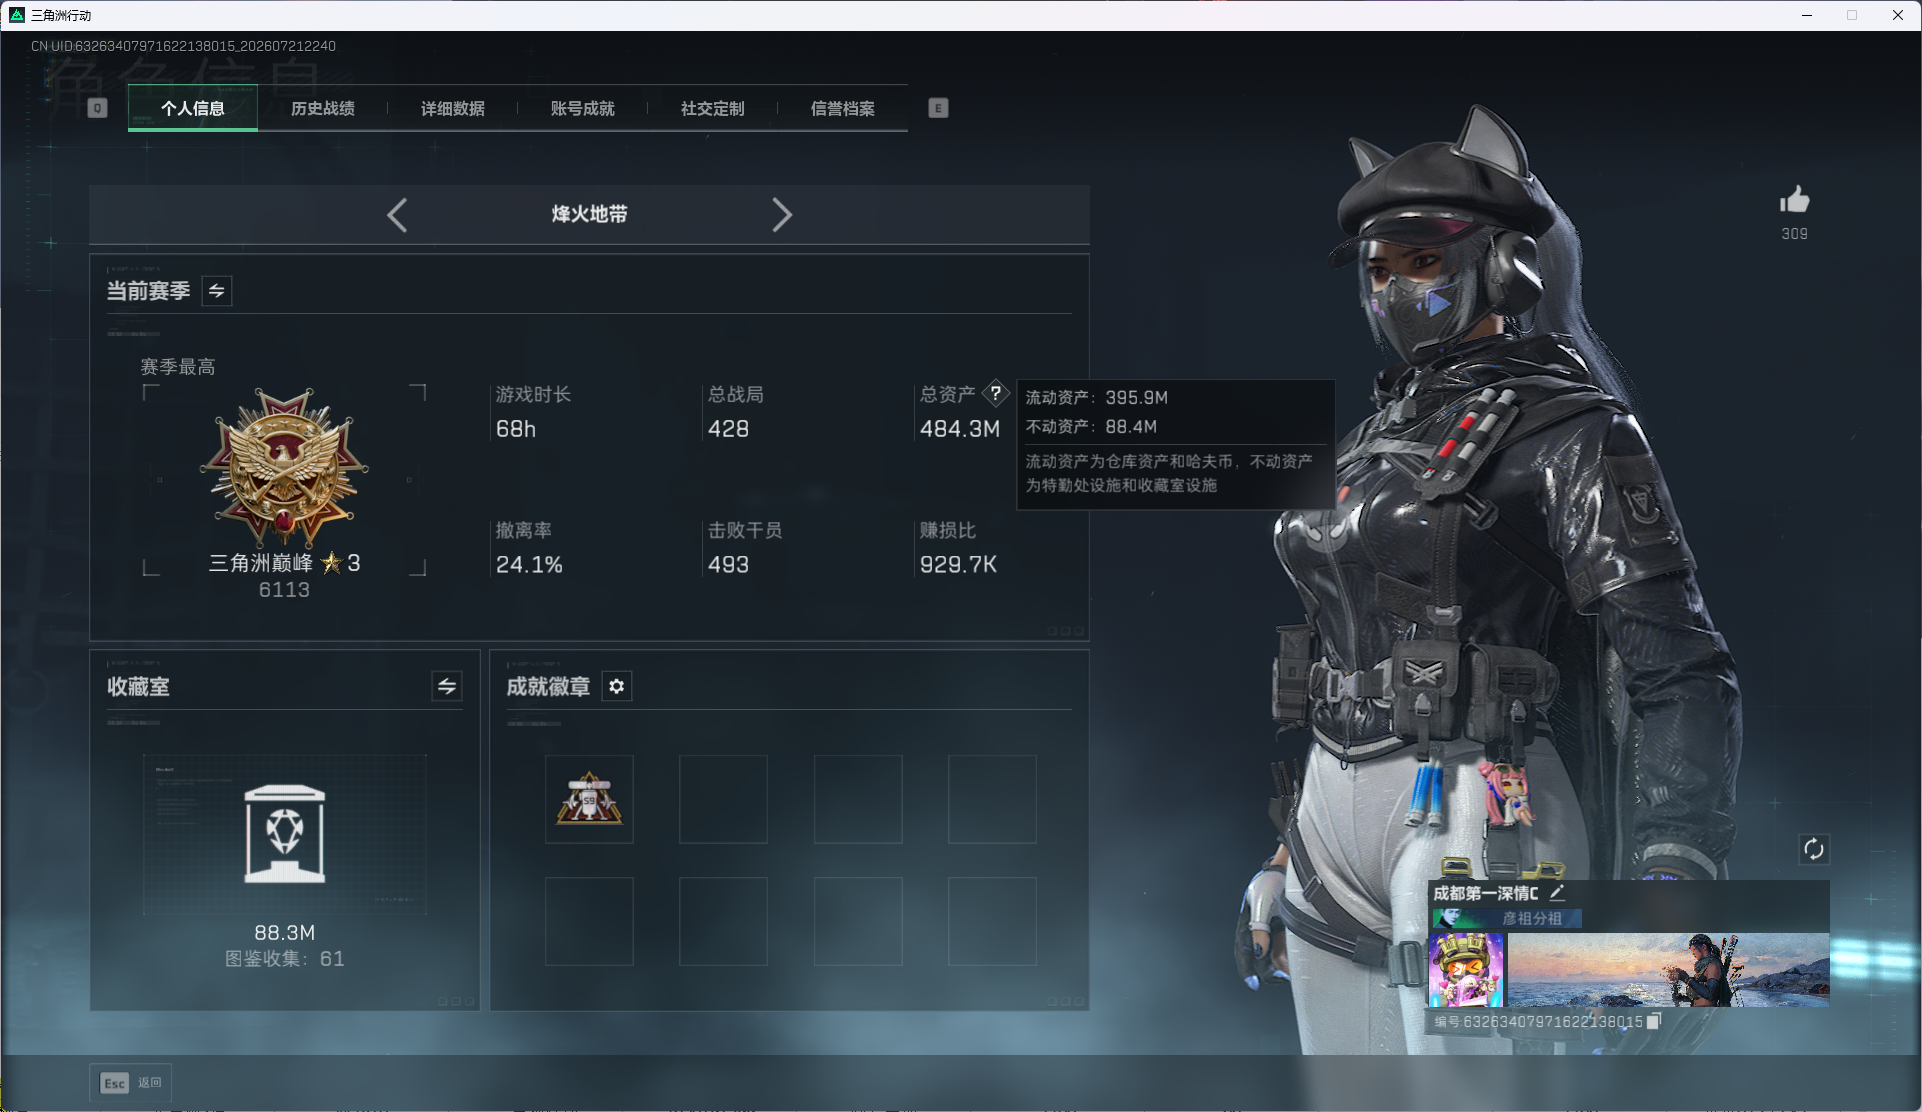Click the 总资产 value 484.3M
This screenshot has width=1922, height=1112.
point(960,429)
